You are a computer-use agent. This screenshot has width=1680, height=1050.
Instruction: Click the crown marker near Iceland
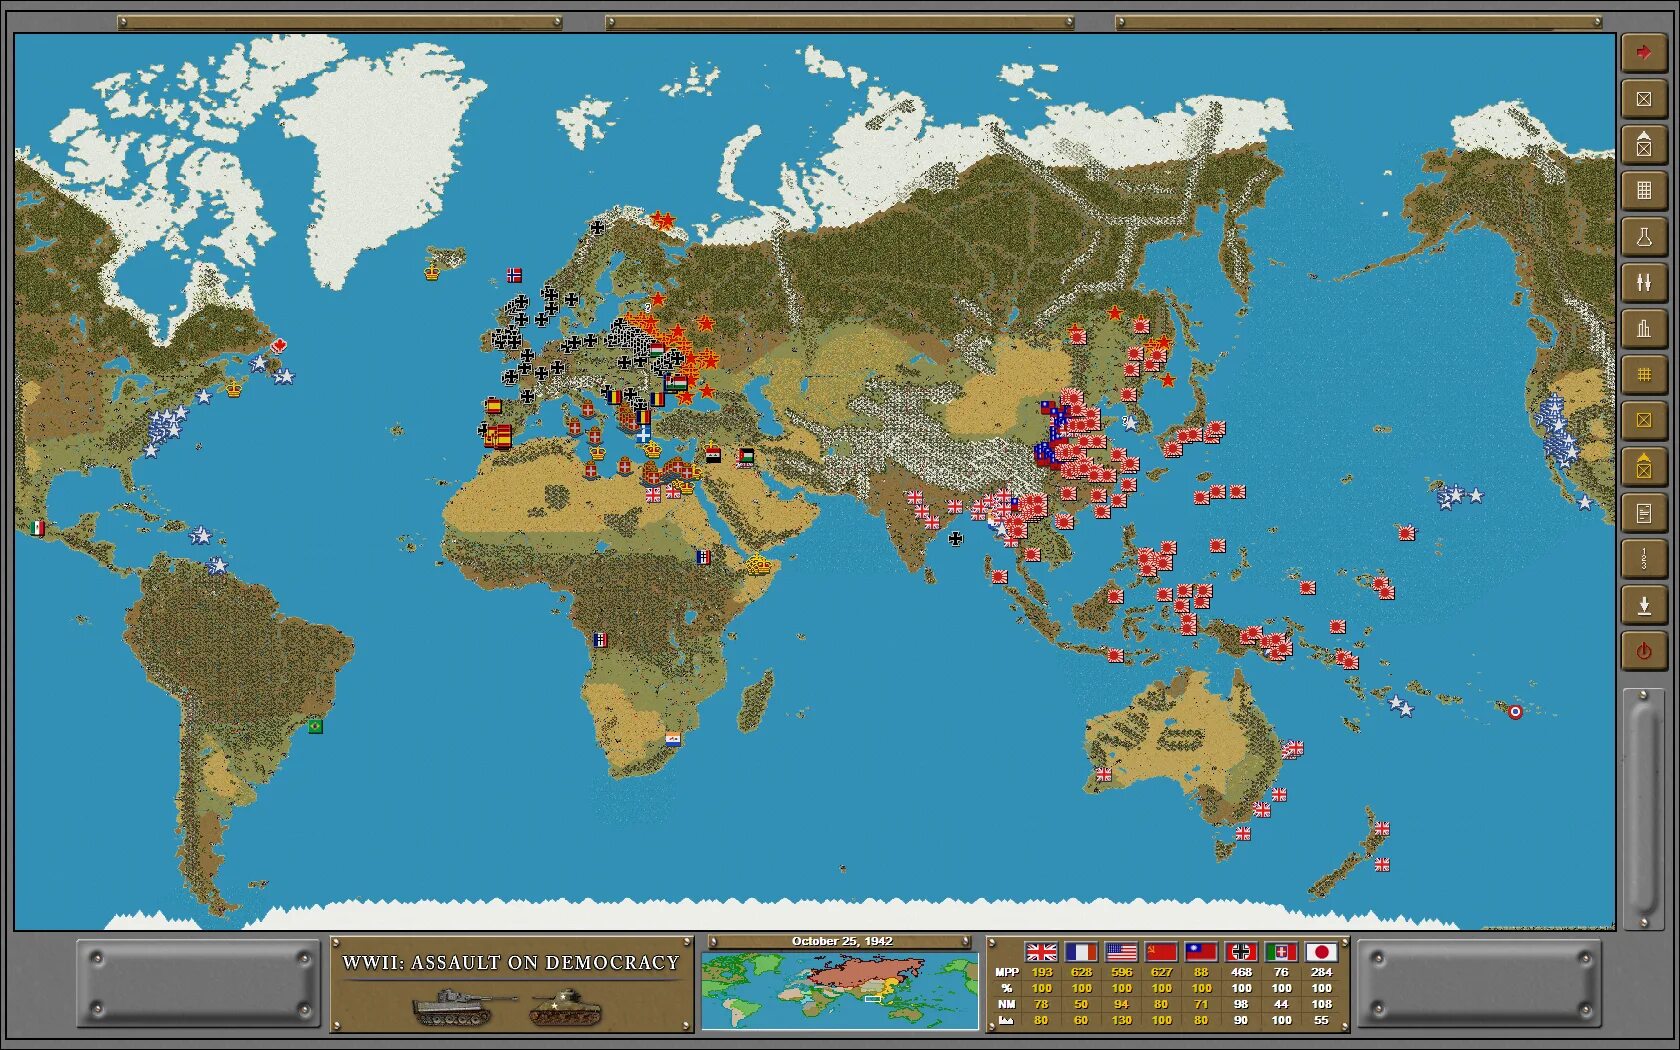(432, 271)
